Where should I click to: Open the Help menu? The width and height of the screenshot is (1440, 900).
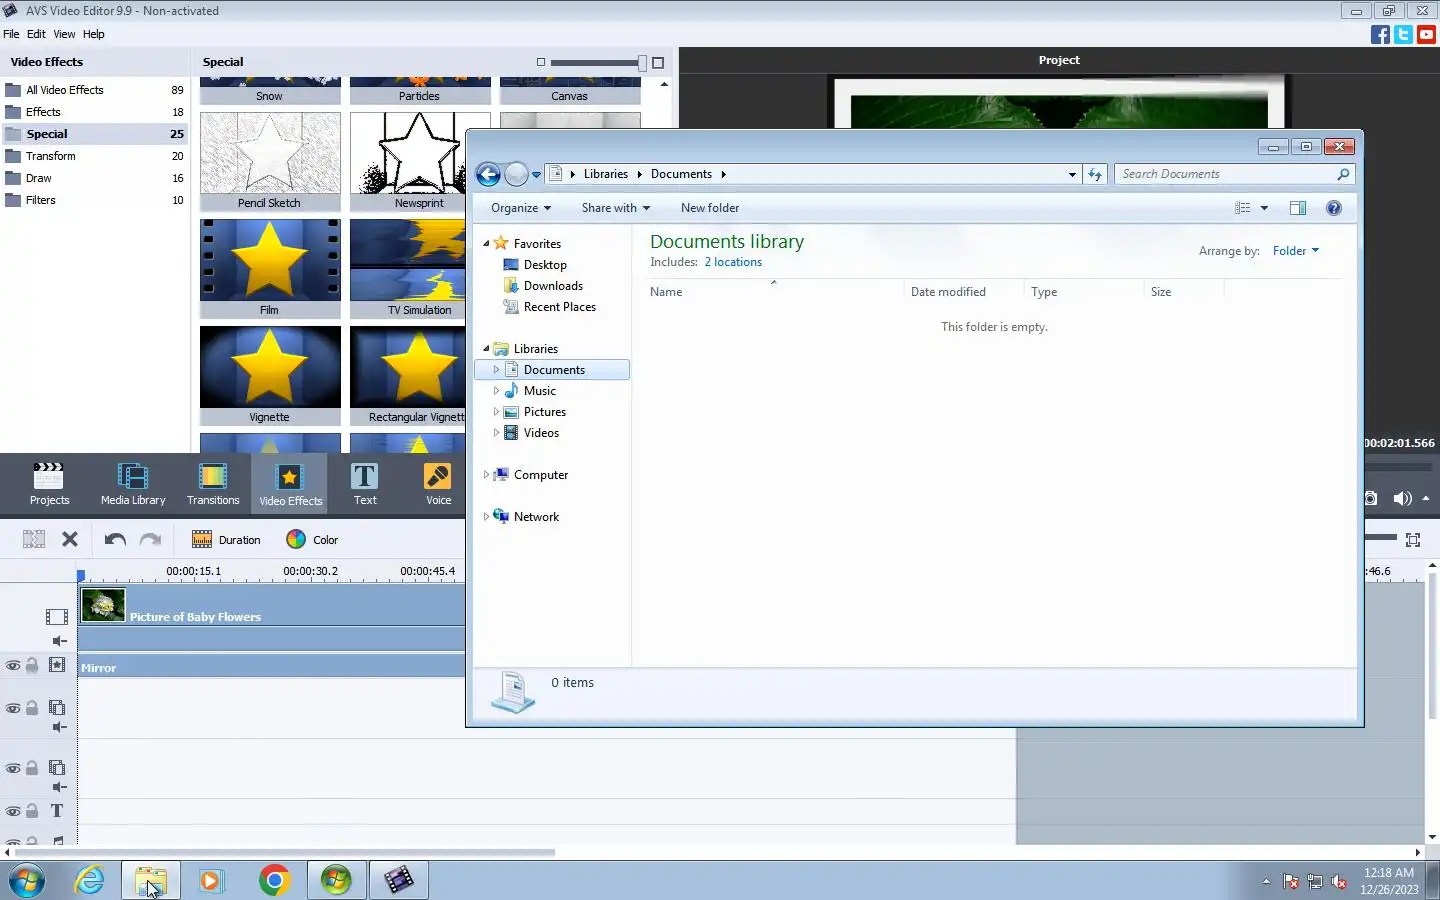pos(93,34)
